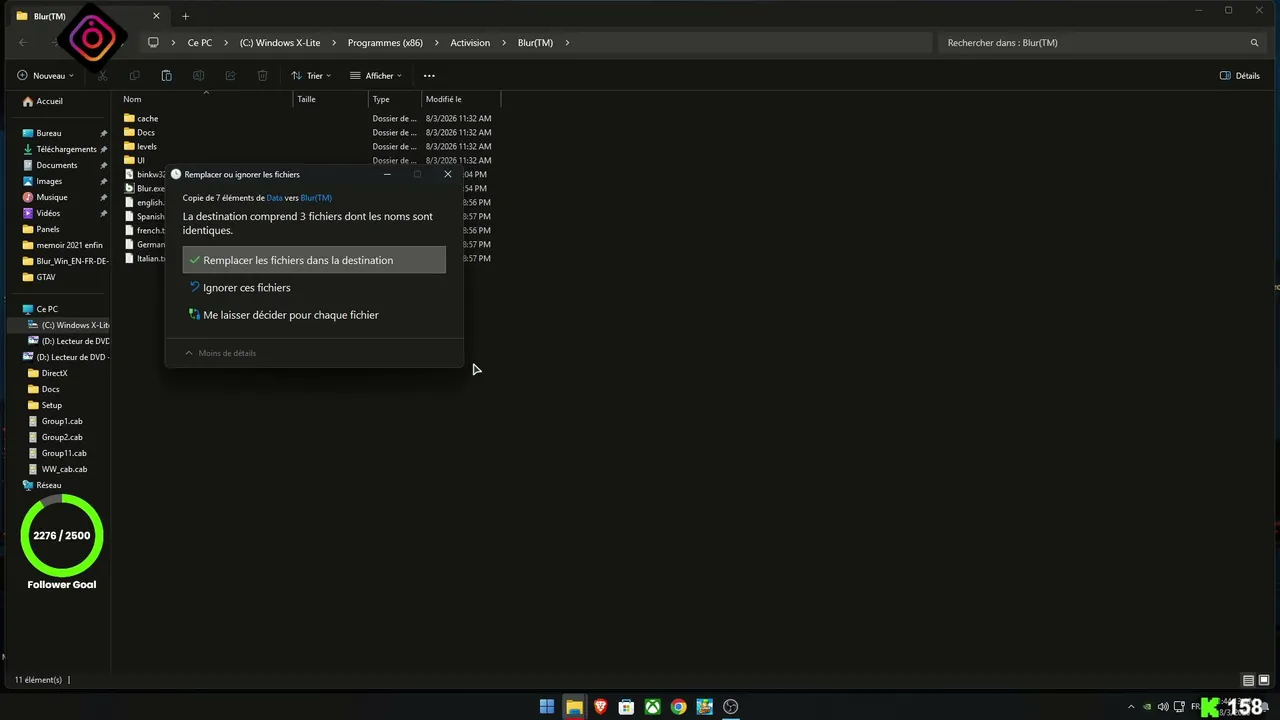Navigate to Ce PC breadcrumb in address bar

pos(200,43)
